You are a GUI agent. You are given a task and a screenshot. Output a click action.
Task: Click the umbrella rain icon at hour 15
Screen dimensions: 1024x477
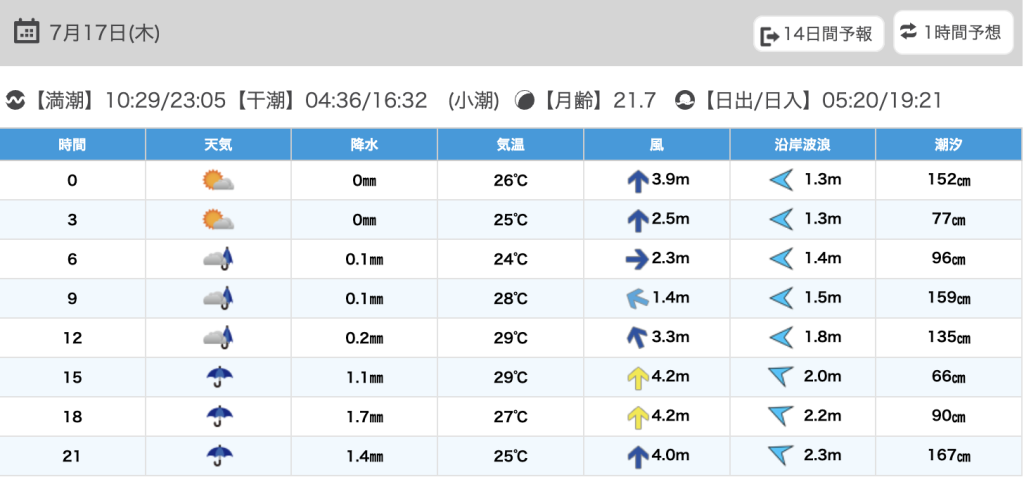(217, 377)
